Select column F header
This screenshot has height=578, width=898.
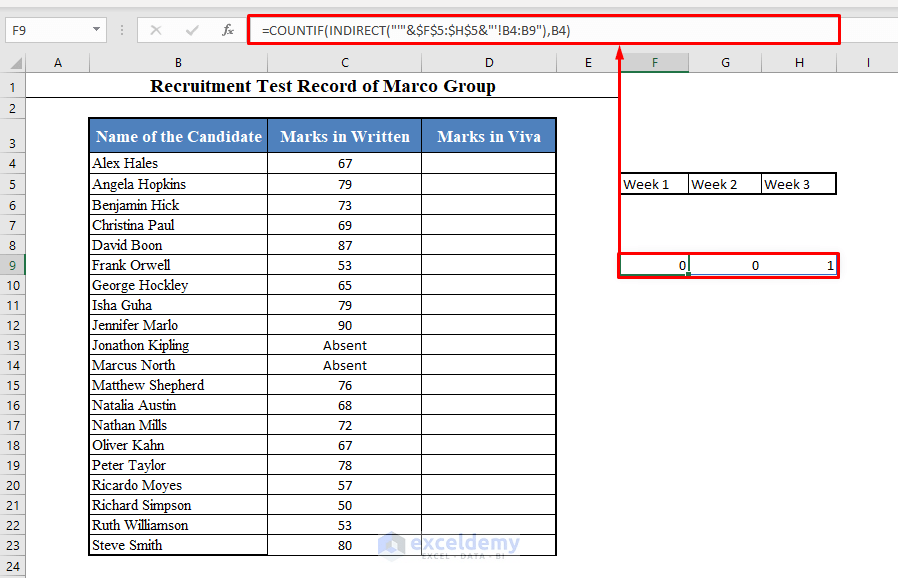[x=654, y=62]
